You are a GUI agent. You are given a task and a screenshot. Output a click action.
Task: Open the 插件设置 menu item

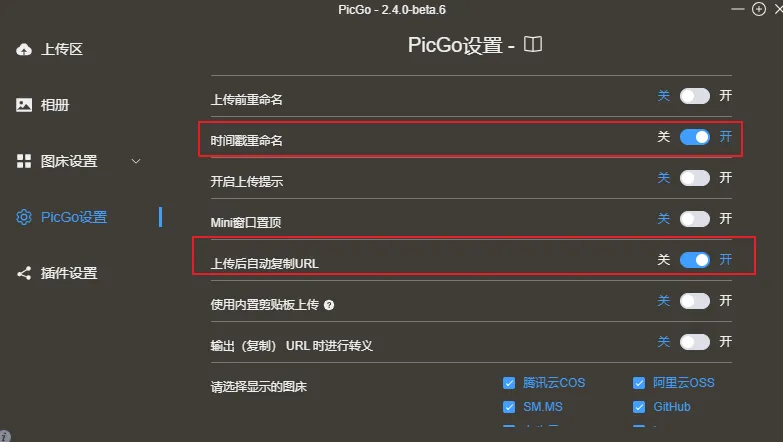click(x=69, y=273)
